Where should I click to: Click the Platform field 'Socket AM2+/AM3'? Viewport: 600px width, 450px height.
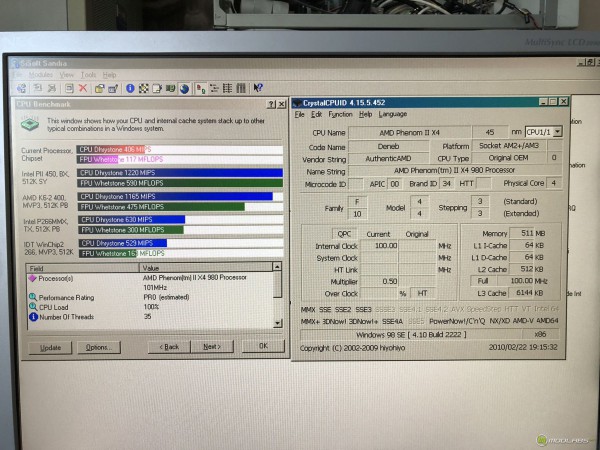[509, 145]
